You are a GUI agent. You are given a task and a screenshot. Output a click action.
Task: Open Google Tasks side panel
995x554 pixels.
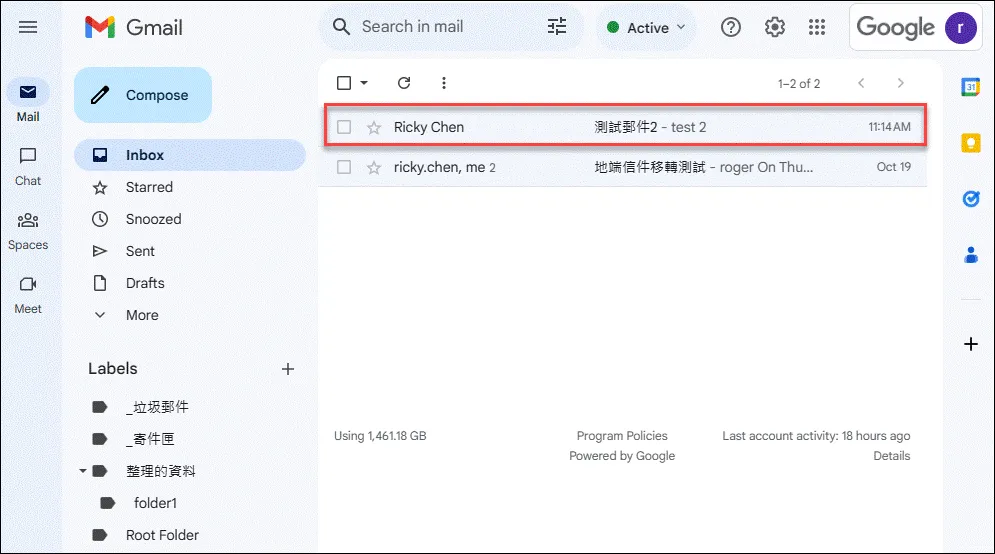(971, 199)
